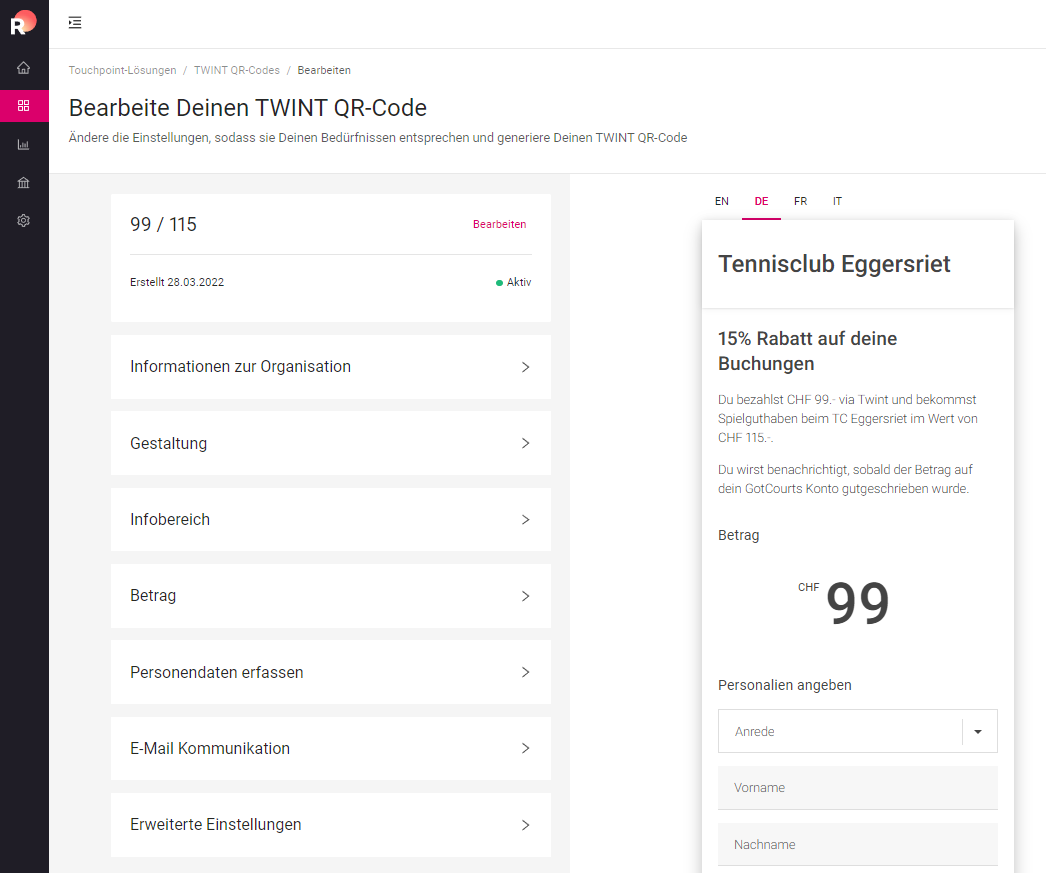The image size is (1046, 873).
Task: Toggle the sidebar menu collapse icon
Action: [x=75, y=23]
